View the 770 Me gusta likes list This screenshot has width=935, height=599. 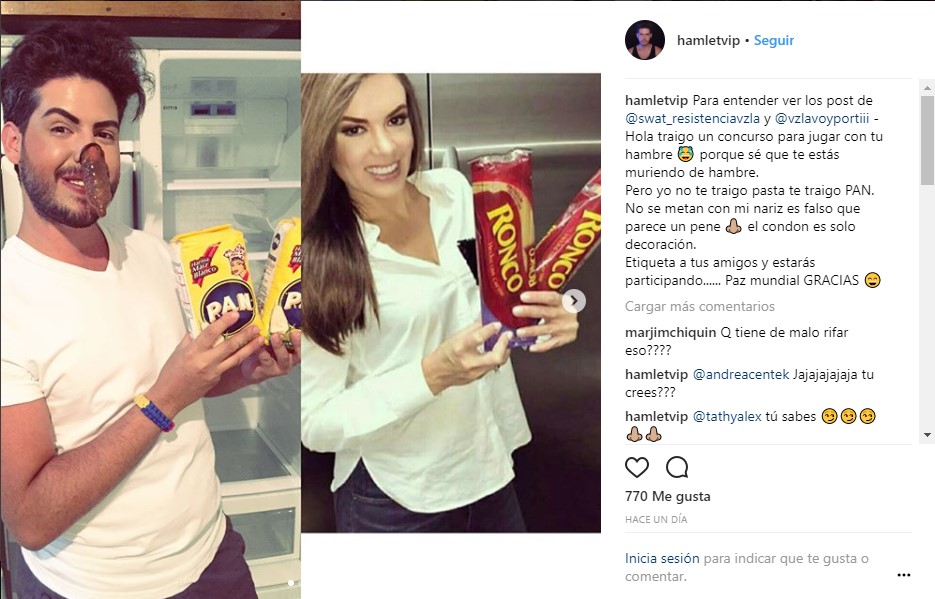tap(668, 496)
